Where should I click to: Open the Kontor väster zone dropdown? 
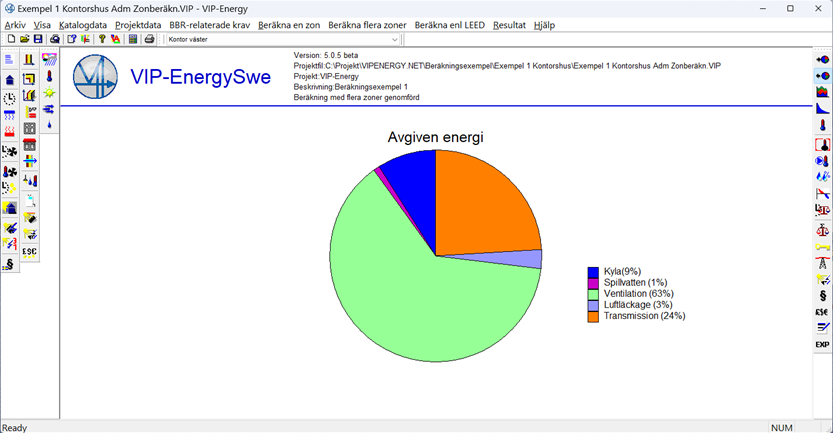pyautogui.click(x=394, y=39)
